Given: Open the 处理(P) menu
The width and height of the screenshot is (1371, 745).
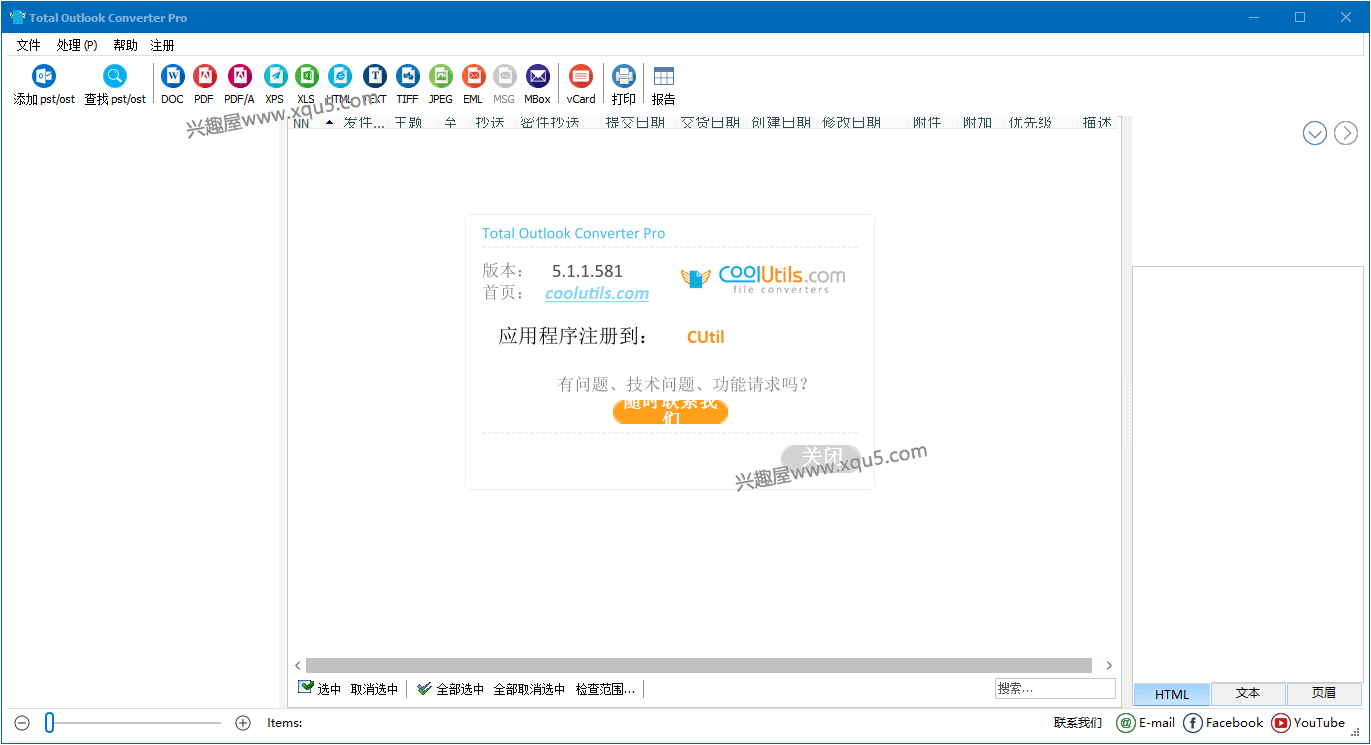Looking at the screenshot, I should click(x=77, y=45).
